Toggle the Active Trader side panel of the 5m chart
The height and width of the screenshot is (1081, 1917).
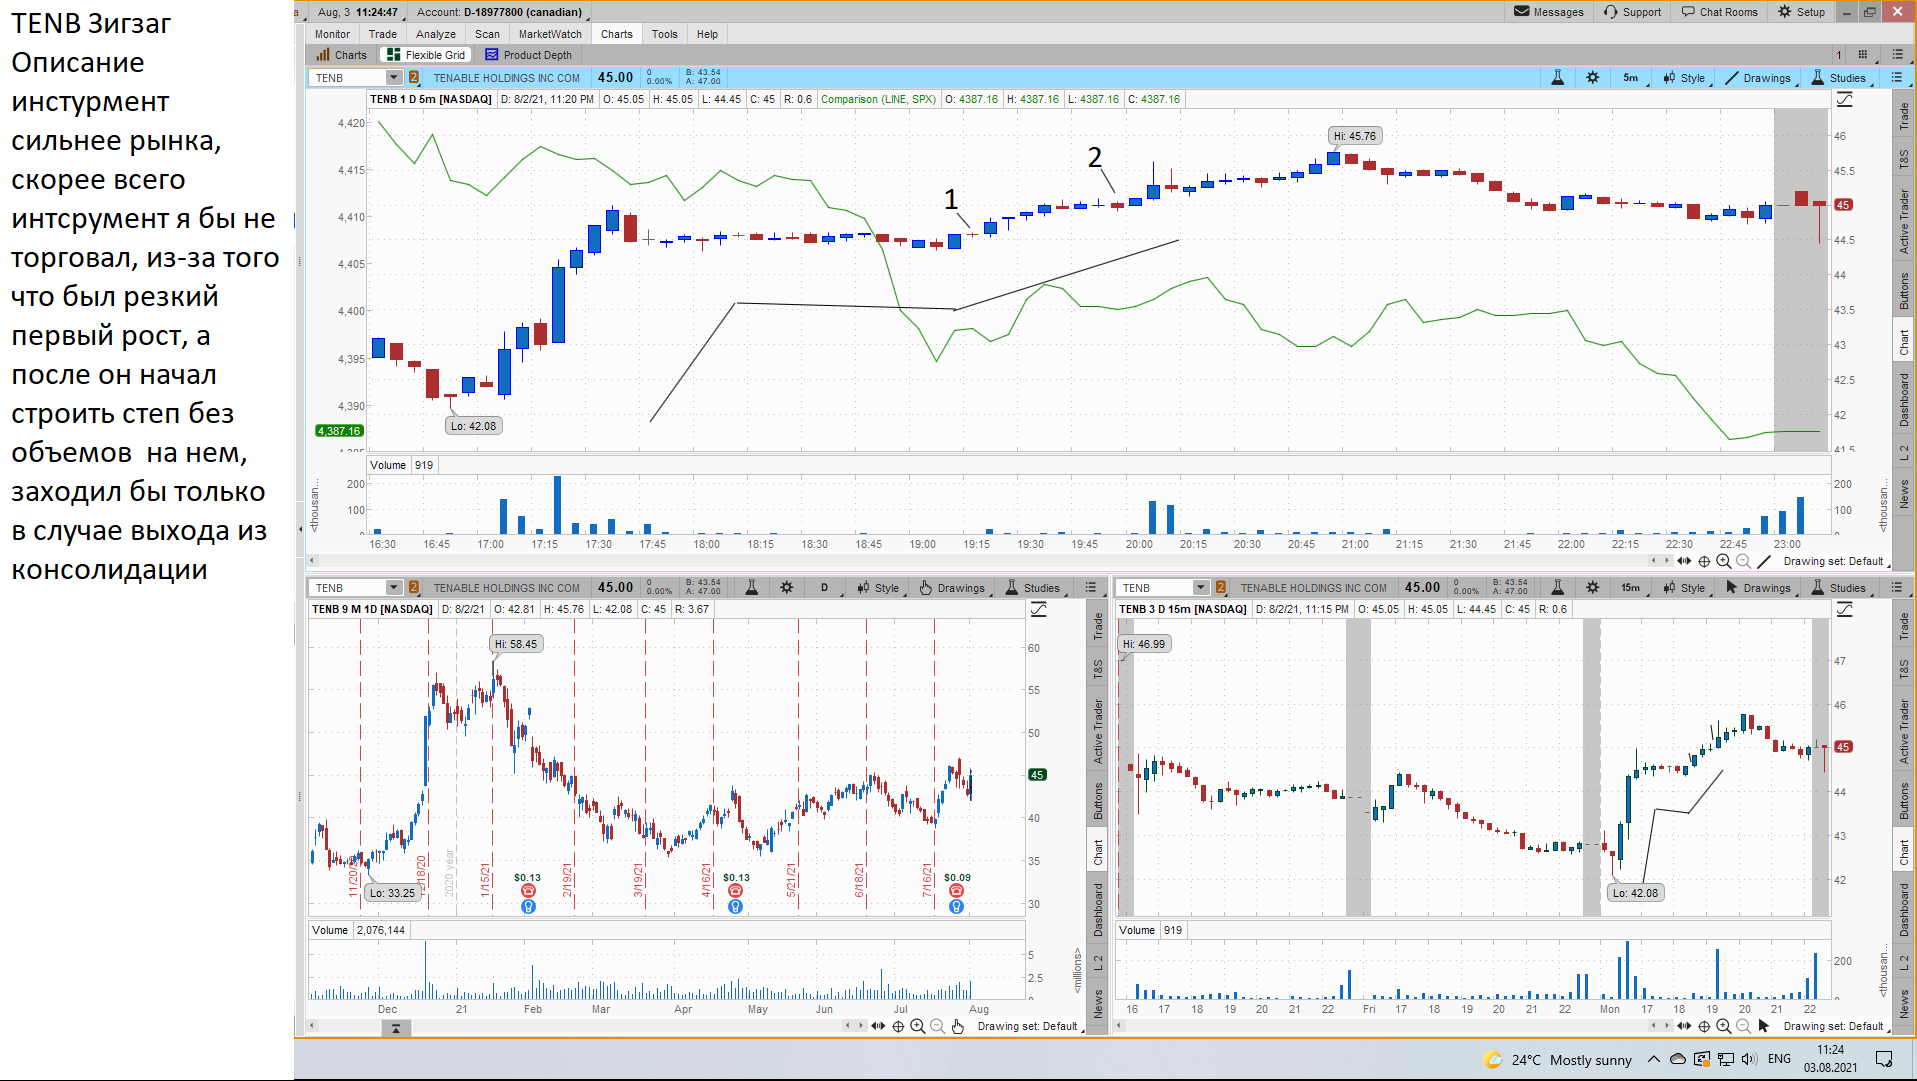tap(1904, 221)
